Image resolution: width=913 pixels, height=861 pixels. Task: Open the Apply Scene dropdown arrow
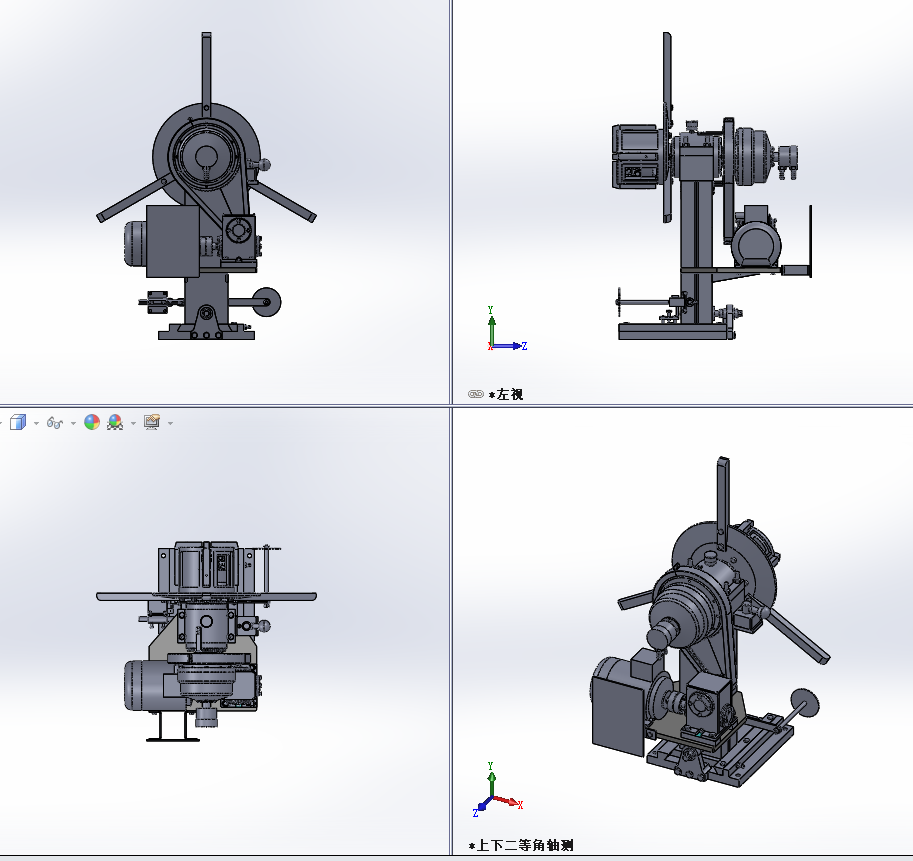[x=133, y=423]
